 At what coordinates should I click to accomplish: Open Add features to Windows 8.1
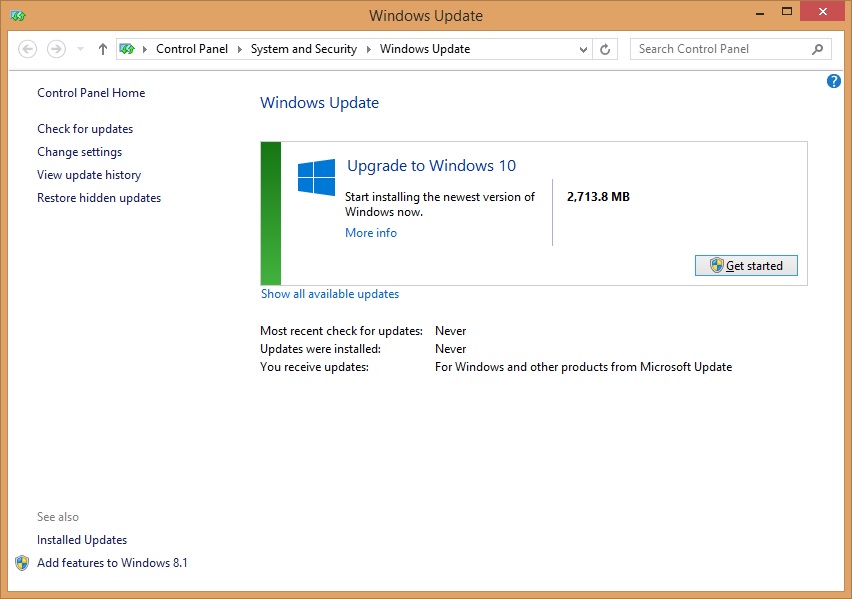pyautogui.click(x=112, y=563)
